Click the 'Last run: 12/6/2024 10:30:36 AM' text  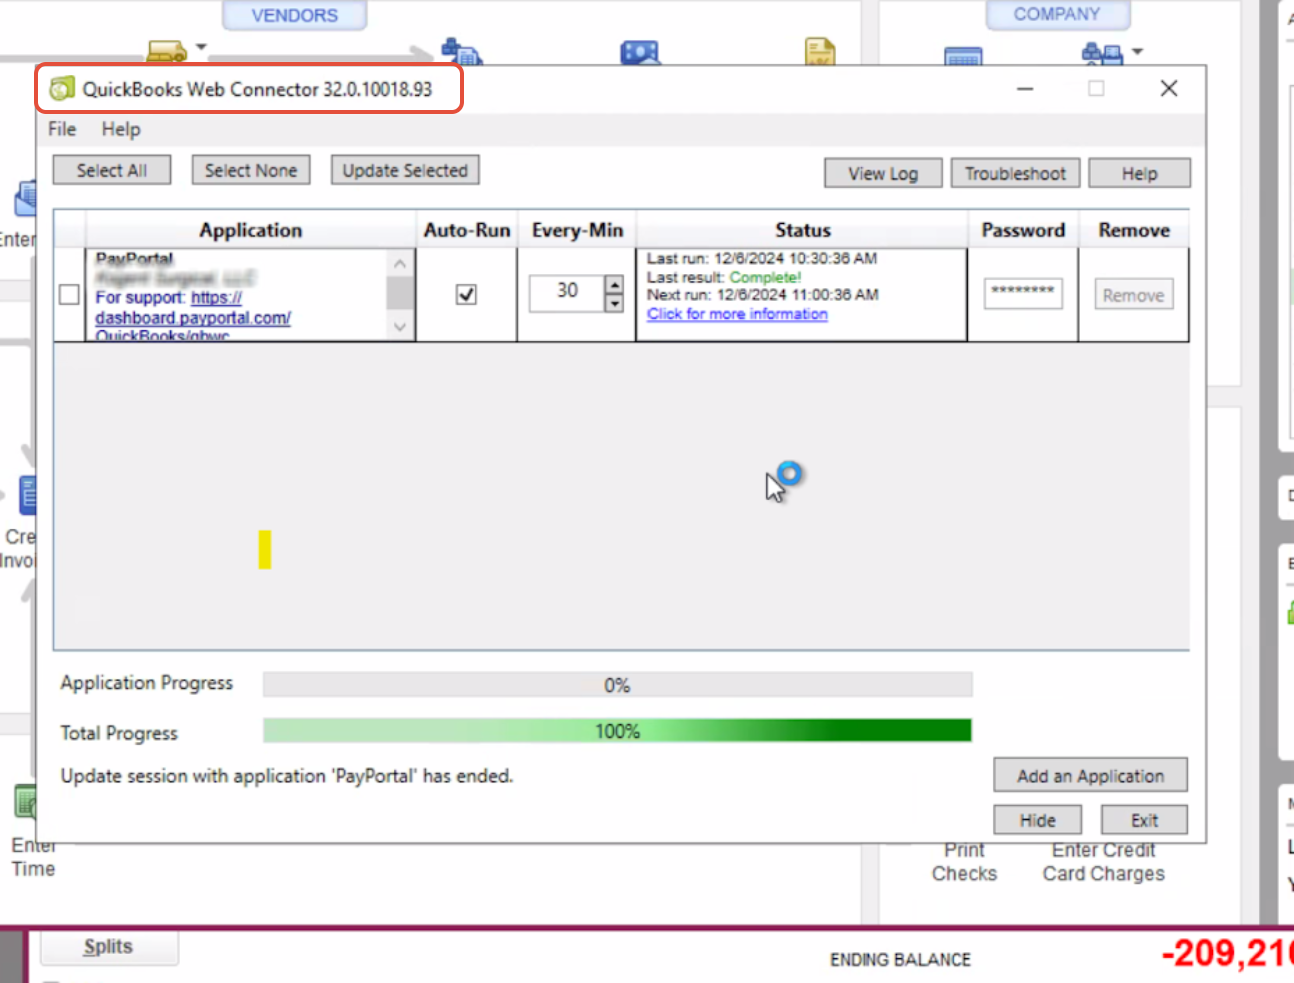[x=762, y=259]
